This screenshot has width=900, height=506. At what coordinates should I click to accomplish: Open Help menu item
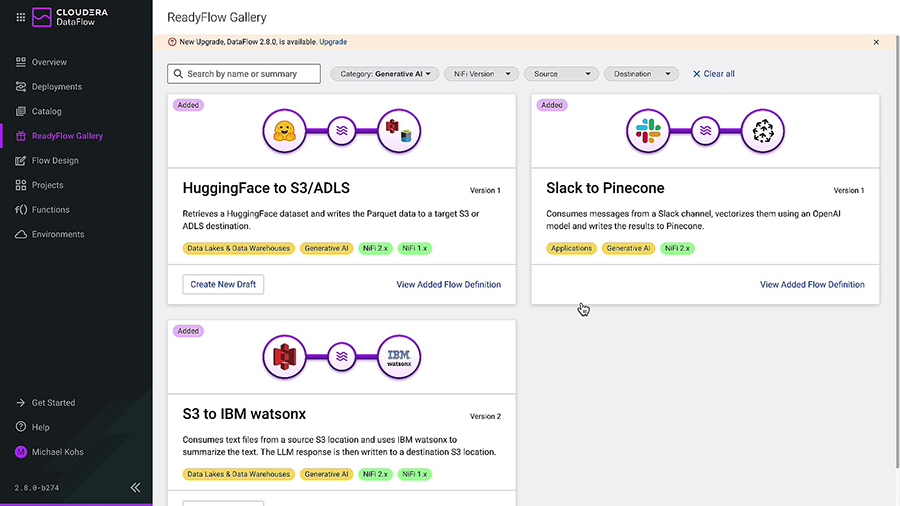pos(41,427)
